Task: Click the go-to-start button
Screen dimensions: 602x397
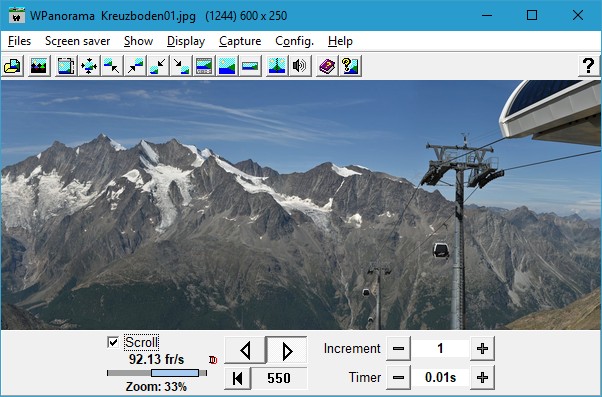Action: tap(237, 378)
